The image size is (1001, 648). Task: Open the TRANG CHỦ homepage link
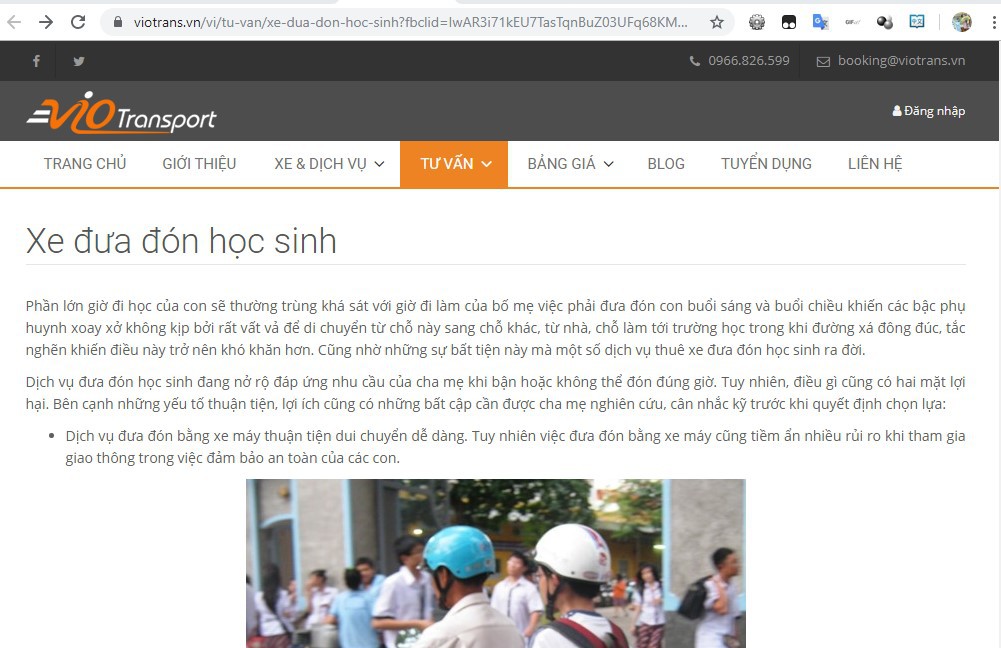84,163
